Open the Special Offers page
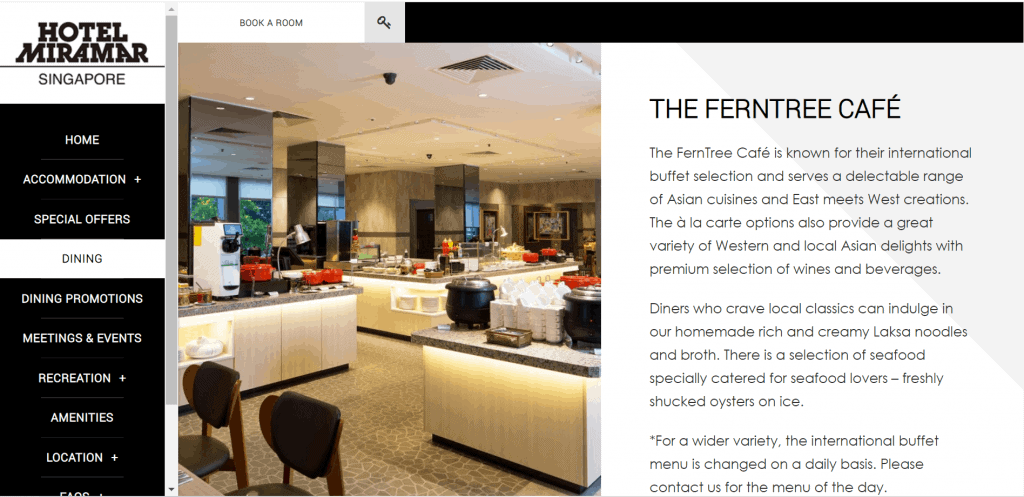Image resolution: width=1024 pixels, height=497 pixels. click(x=82, y=219)
